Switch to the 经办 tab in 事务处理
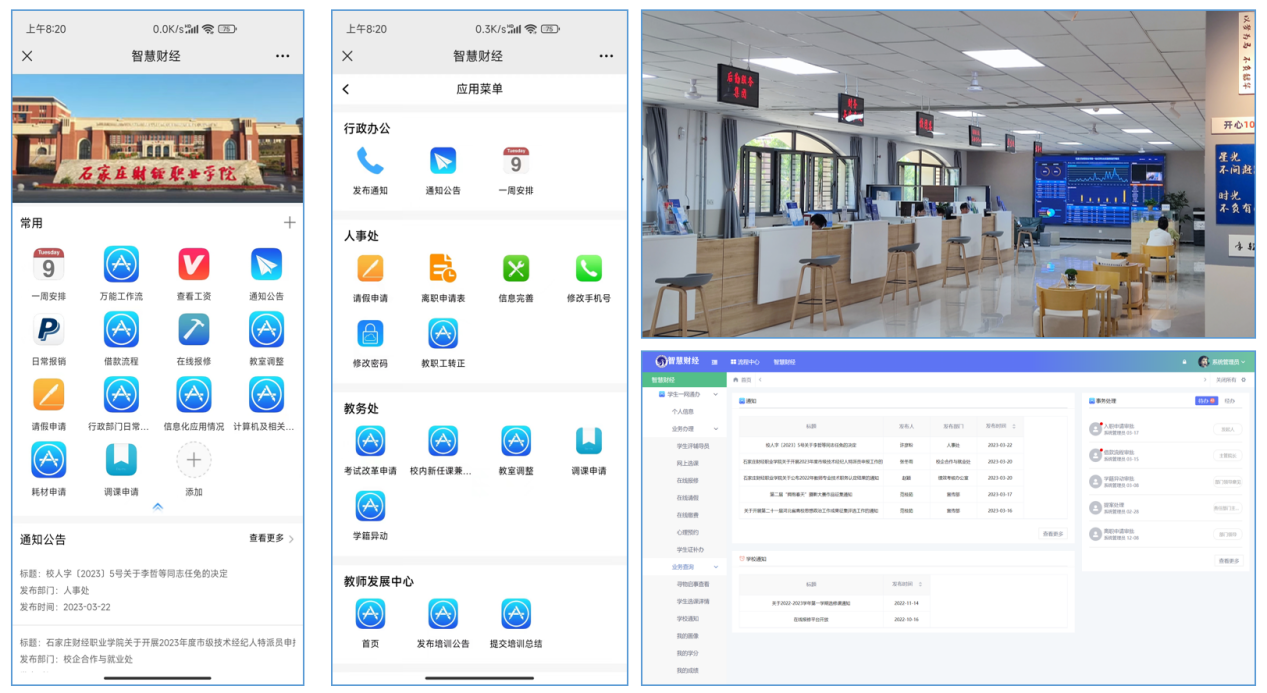This screenshot has height=693, width=1267. point(1230,401)
